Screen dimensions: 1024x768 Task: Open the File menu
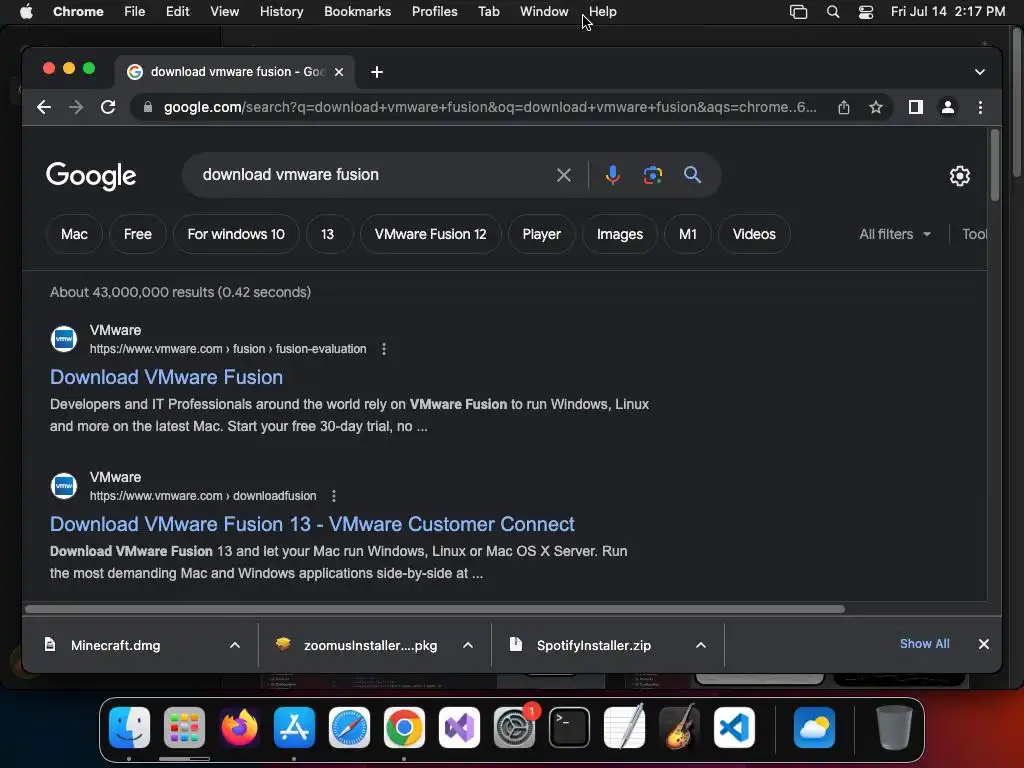tap(135, 11)
